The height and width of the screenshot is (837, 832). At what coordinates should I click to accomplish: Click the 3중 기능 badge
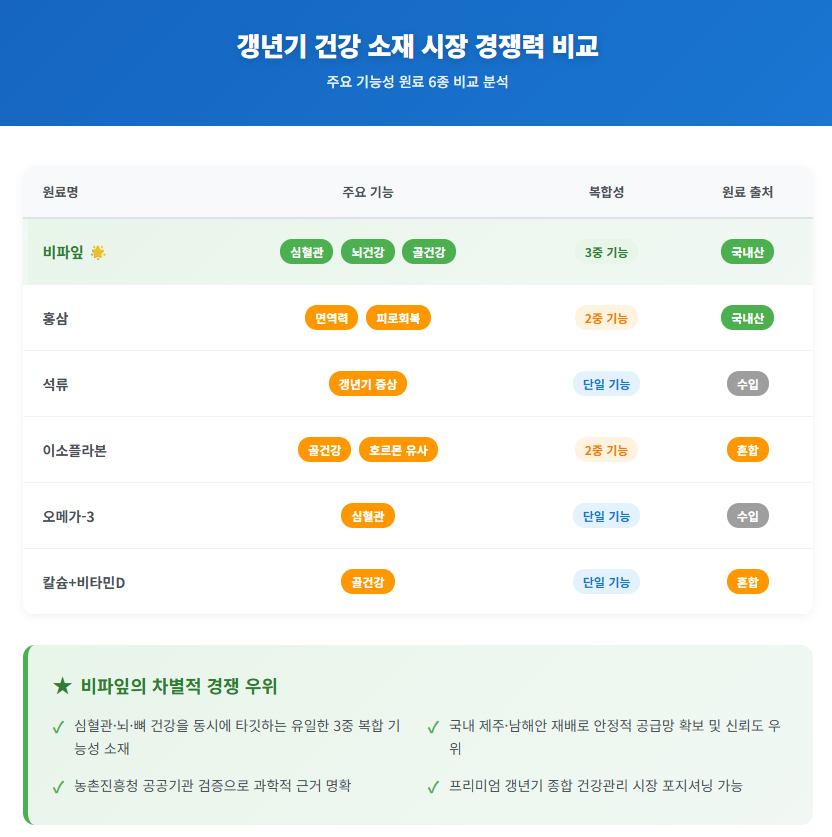(x=606, y=252)
